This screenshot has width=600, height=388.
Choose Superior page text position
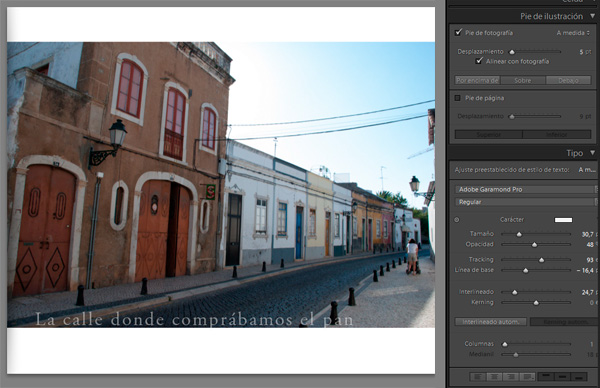[x=488, y=135]
